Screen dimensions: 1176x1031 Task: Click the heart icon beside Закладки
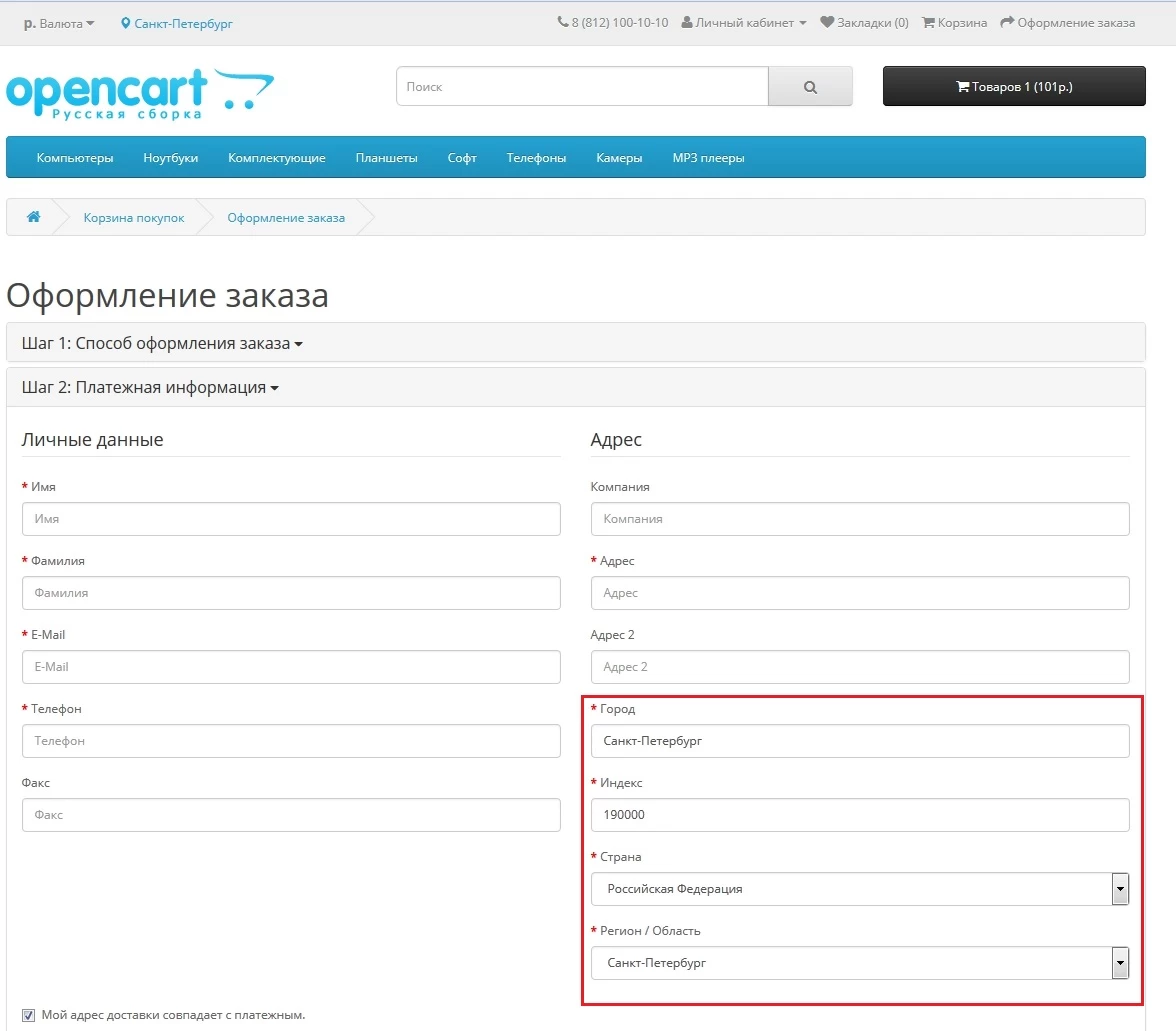[826, 22]
